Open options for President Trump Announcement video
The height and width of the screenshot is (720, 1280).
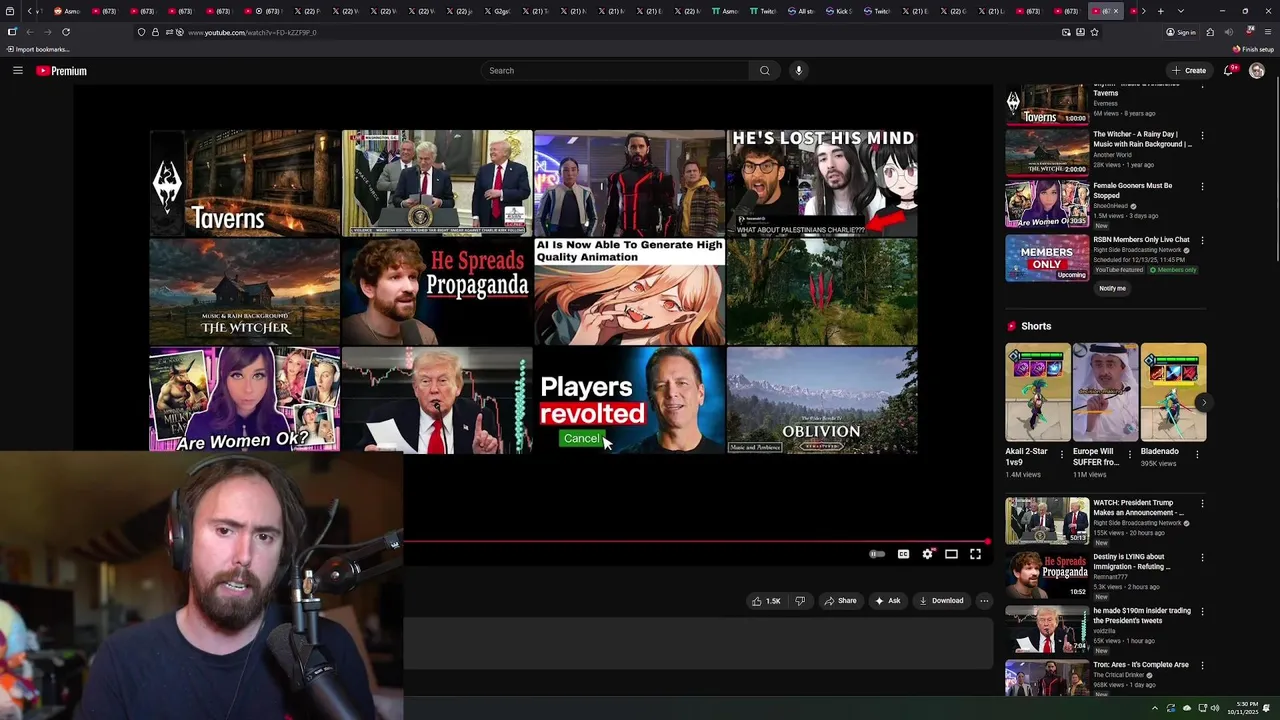pyautogui.click(x=1202, y=504)
